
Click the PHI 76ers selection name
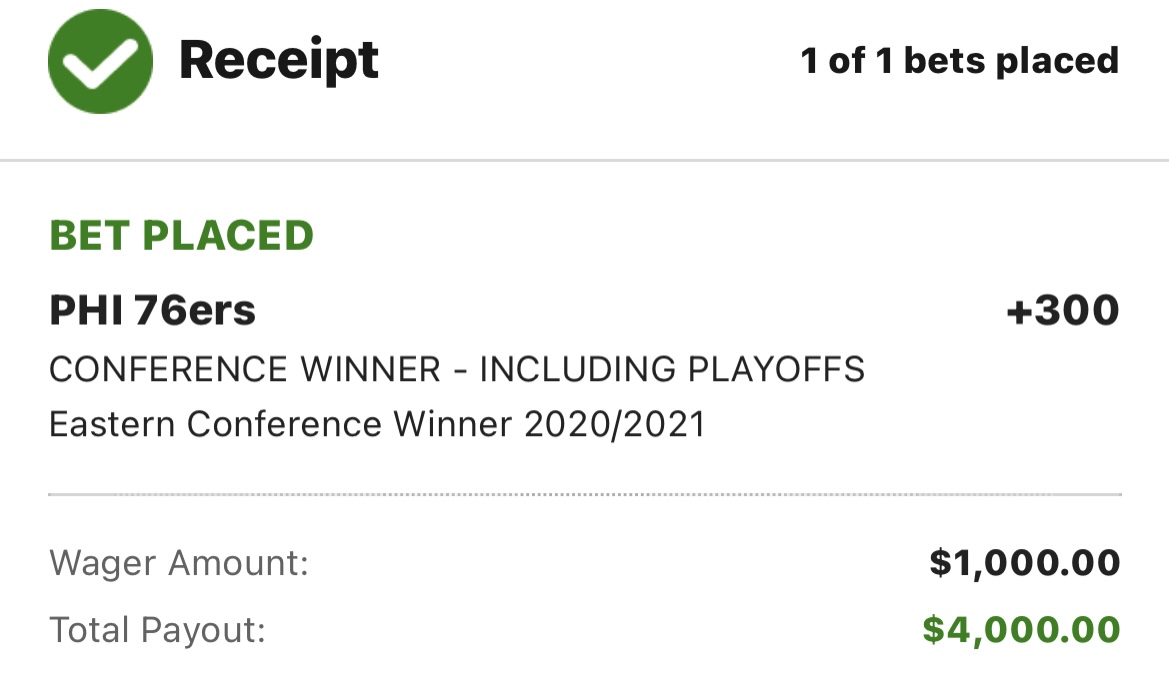152,311
